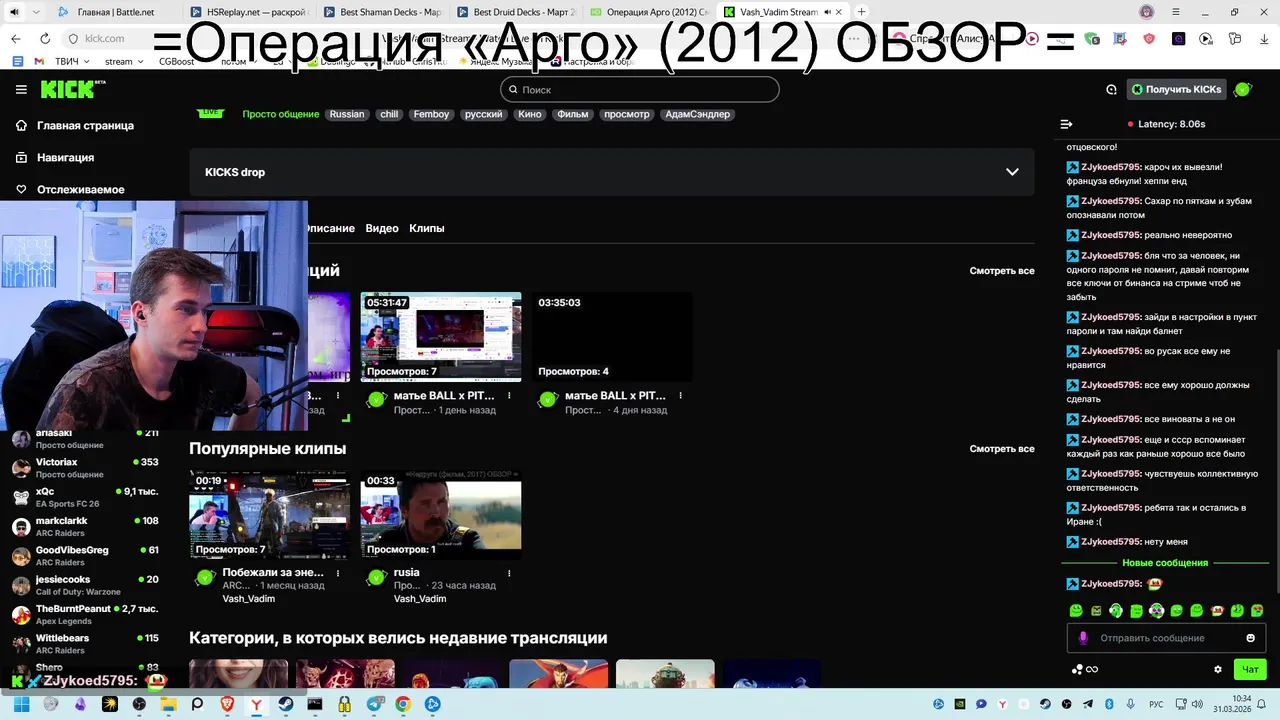Open Steam from the Windows taskbar
The height and width of the screenshot is (720, 1280).
[x=286, y=704]
